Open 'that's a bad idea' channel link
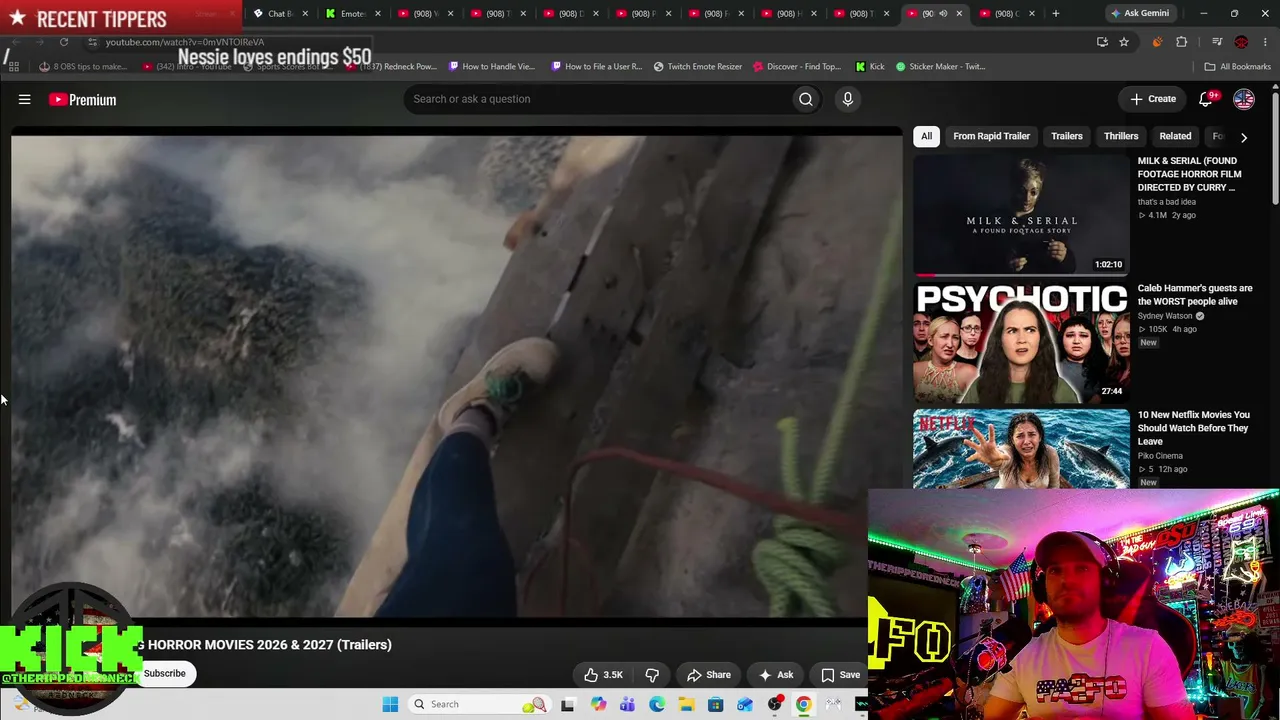 tap(1167, 202)
